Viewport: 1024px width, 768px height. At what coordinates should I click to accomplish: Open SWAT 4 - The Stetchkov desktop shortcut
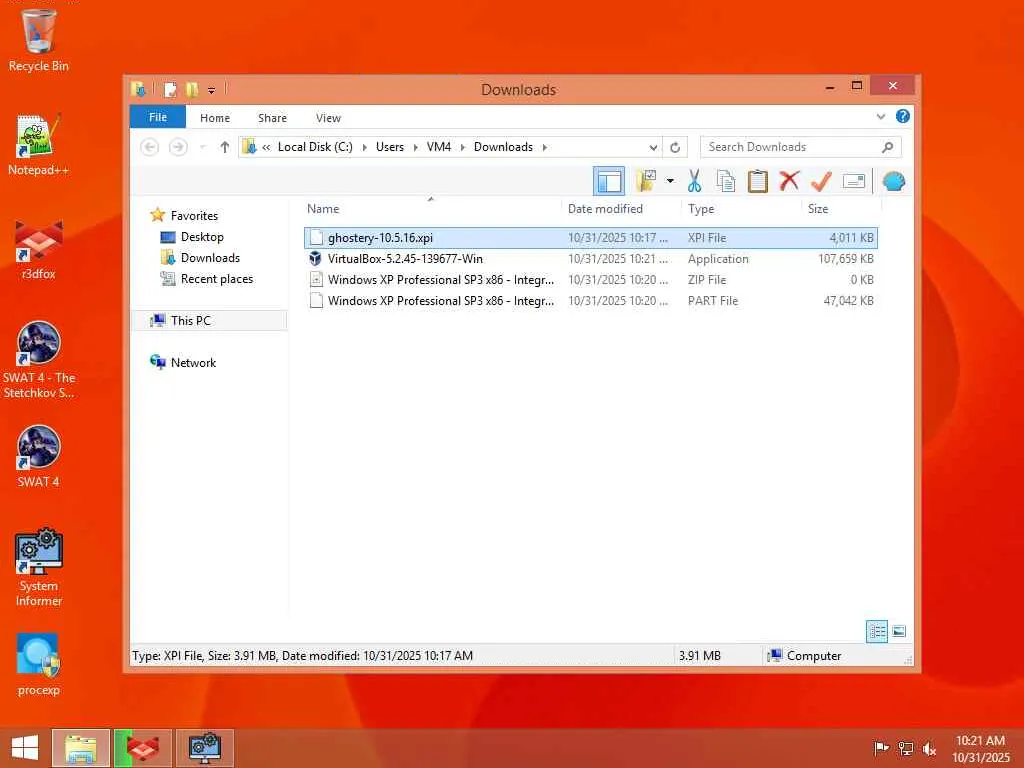39,360
